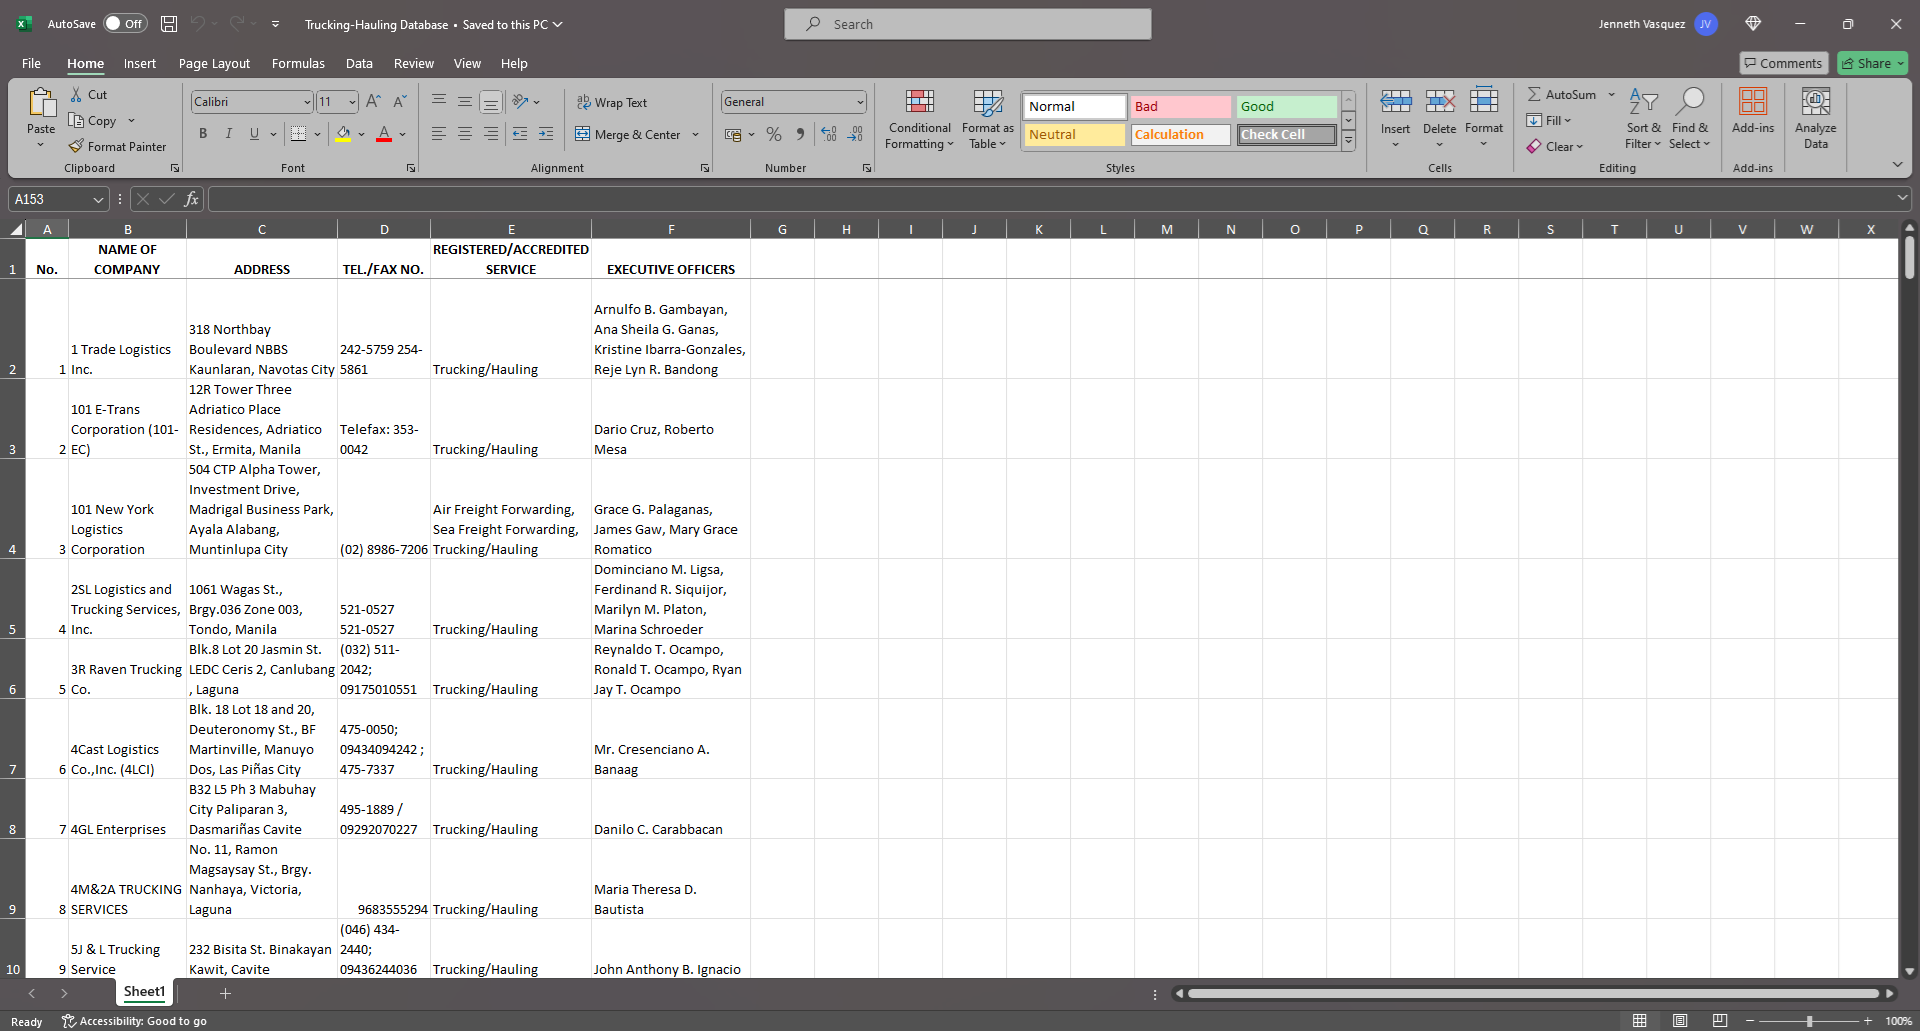
Task: Switch to the Data tab
Action: tap(359, 63)
